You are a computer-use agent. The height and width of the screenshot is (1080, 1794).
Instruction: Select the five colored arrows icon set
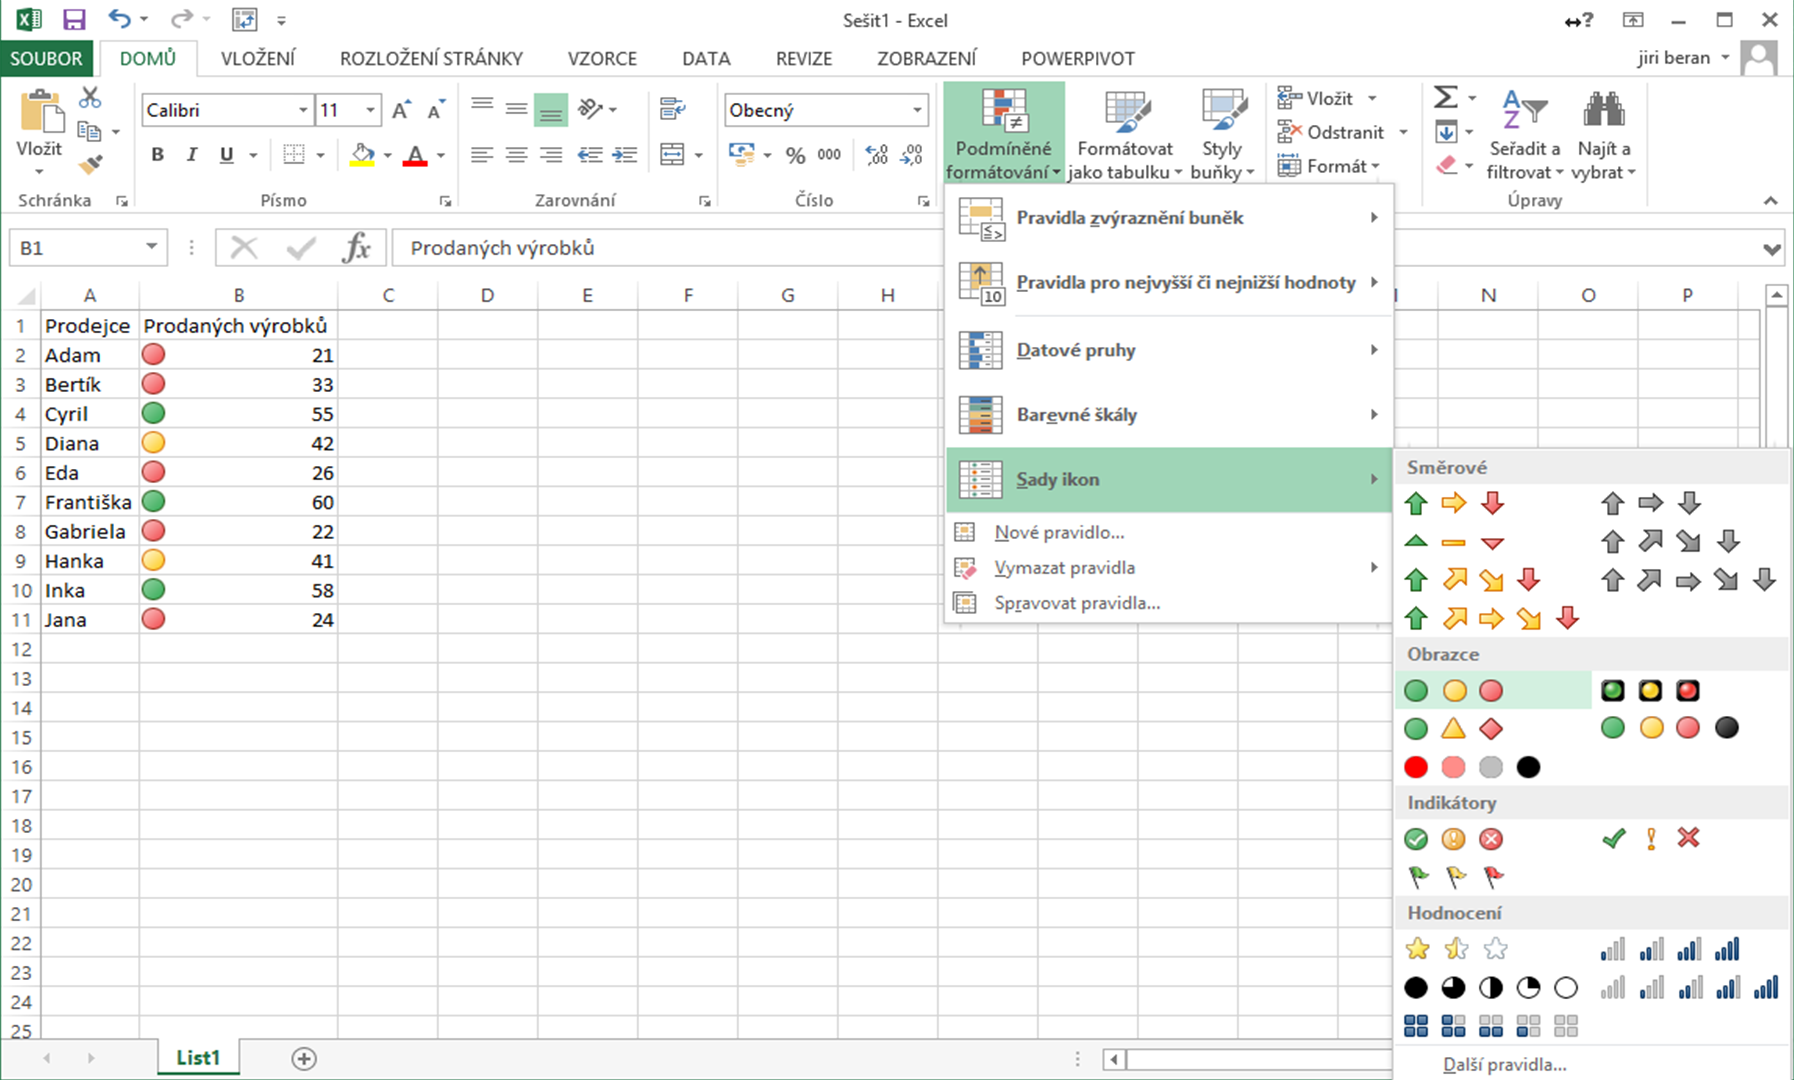coord(1490,618)
